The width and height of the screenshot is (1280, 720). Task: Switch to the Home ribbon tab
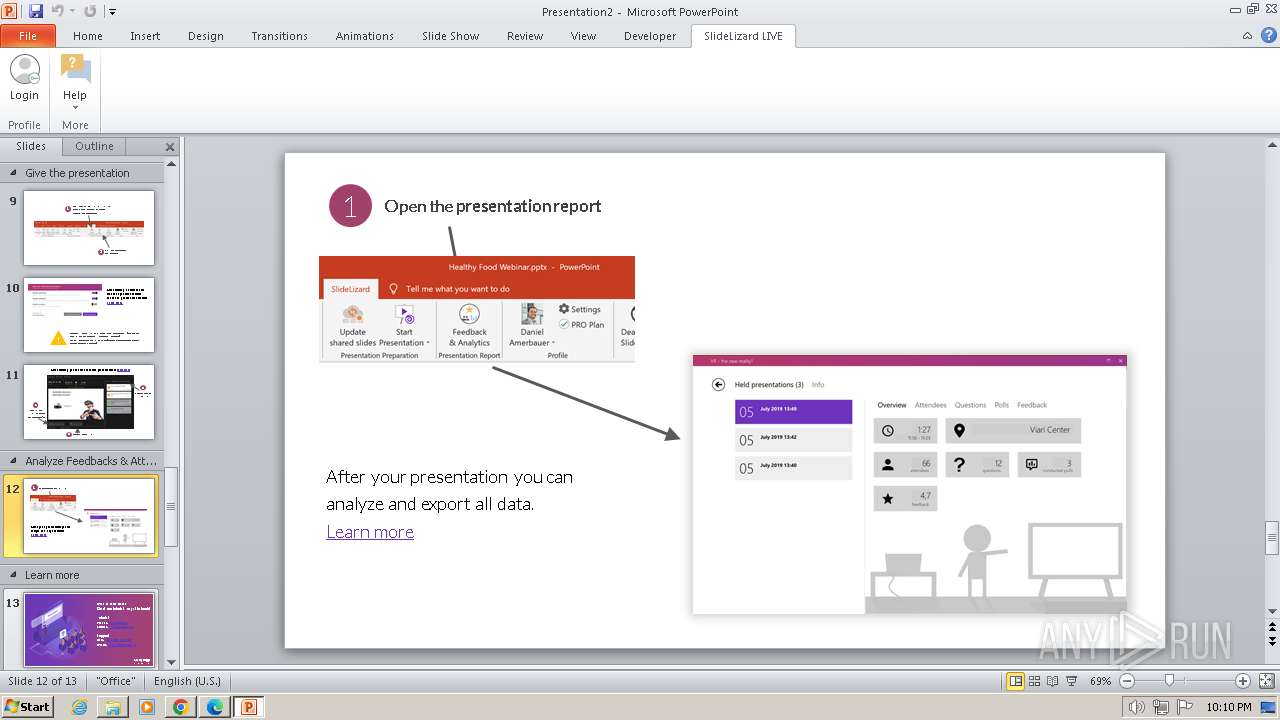click(88, 36)
